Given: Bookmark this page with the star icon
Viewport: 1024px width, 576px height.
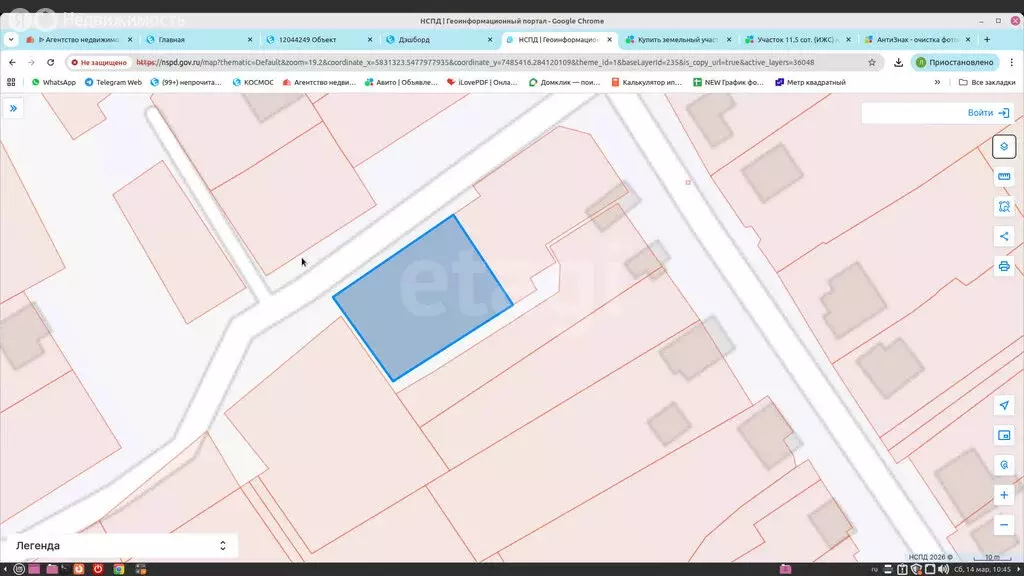Looking at the screenshot, I should pyautogui.click(x=872, y=62).
